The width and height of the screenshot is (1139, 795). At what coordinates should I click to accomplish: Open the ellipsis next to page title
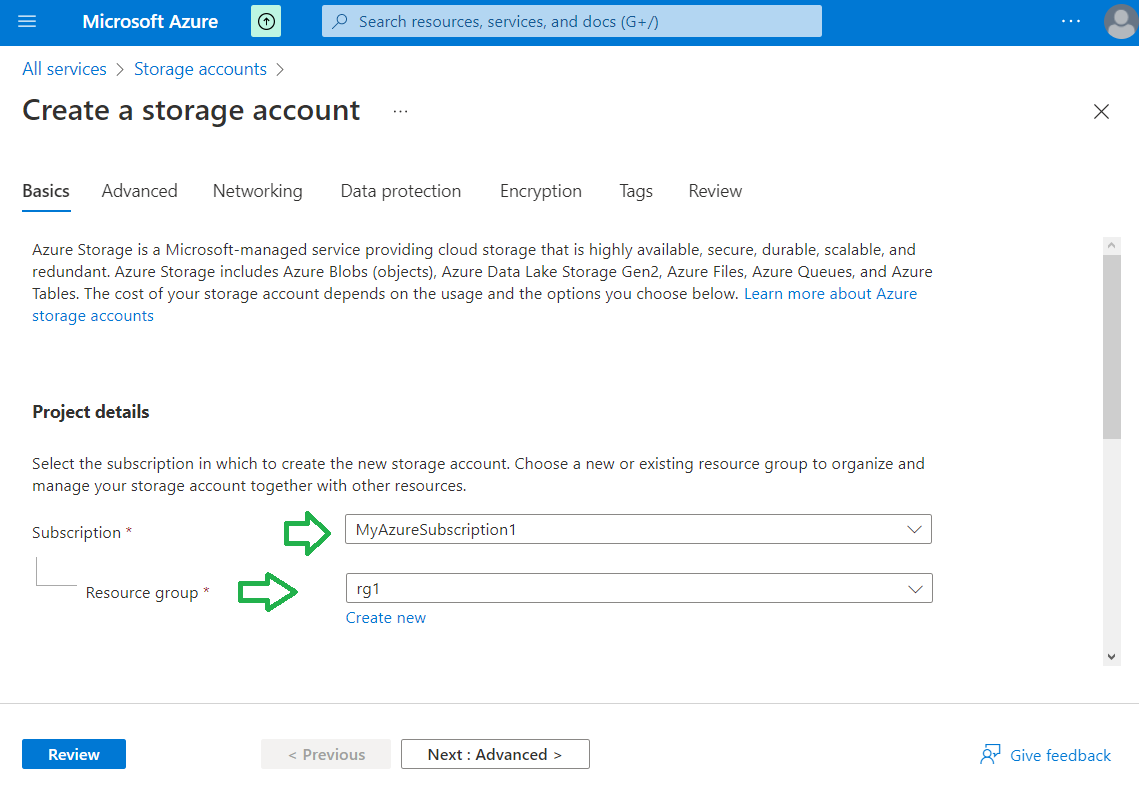point(400,112)
